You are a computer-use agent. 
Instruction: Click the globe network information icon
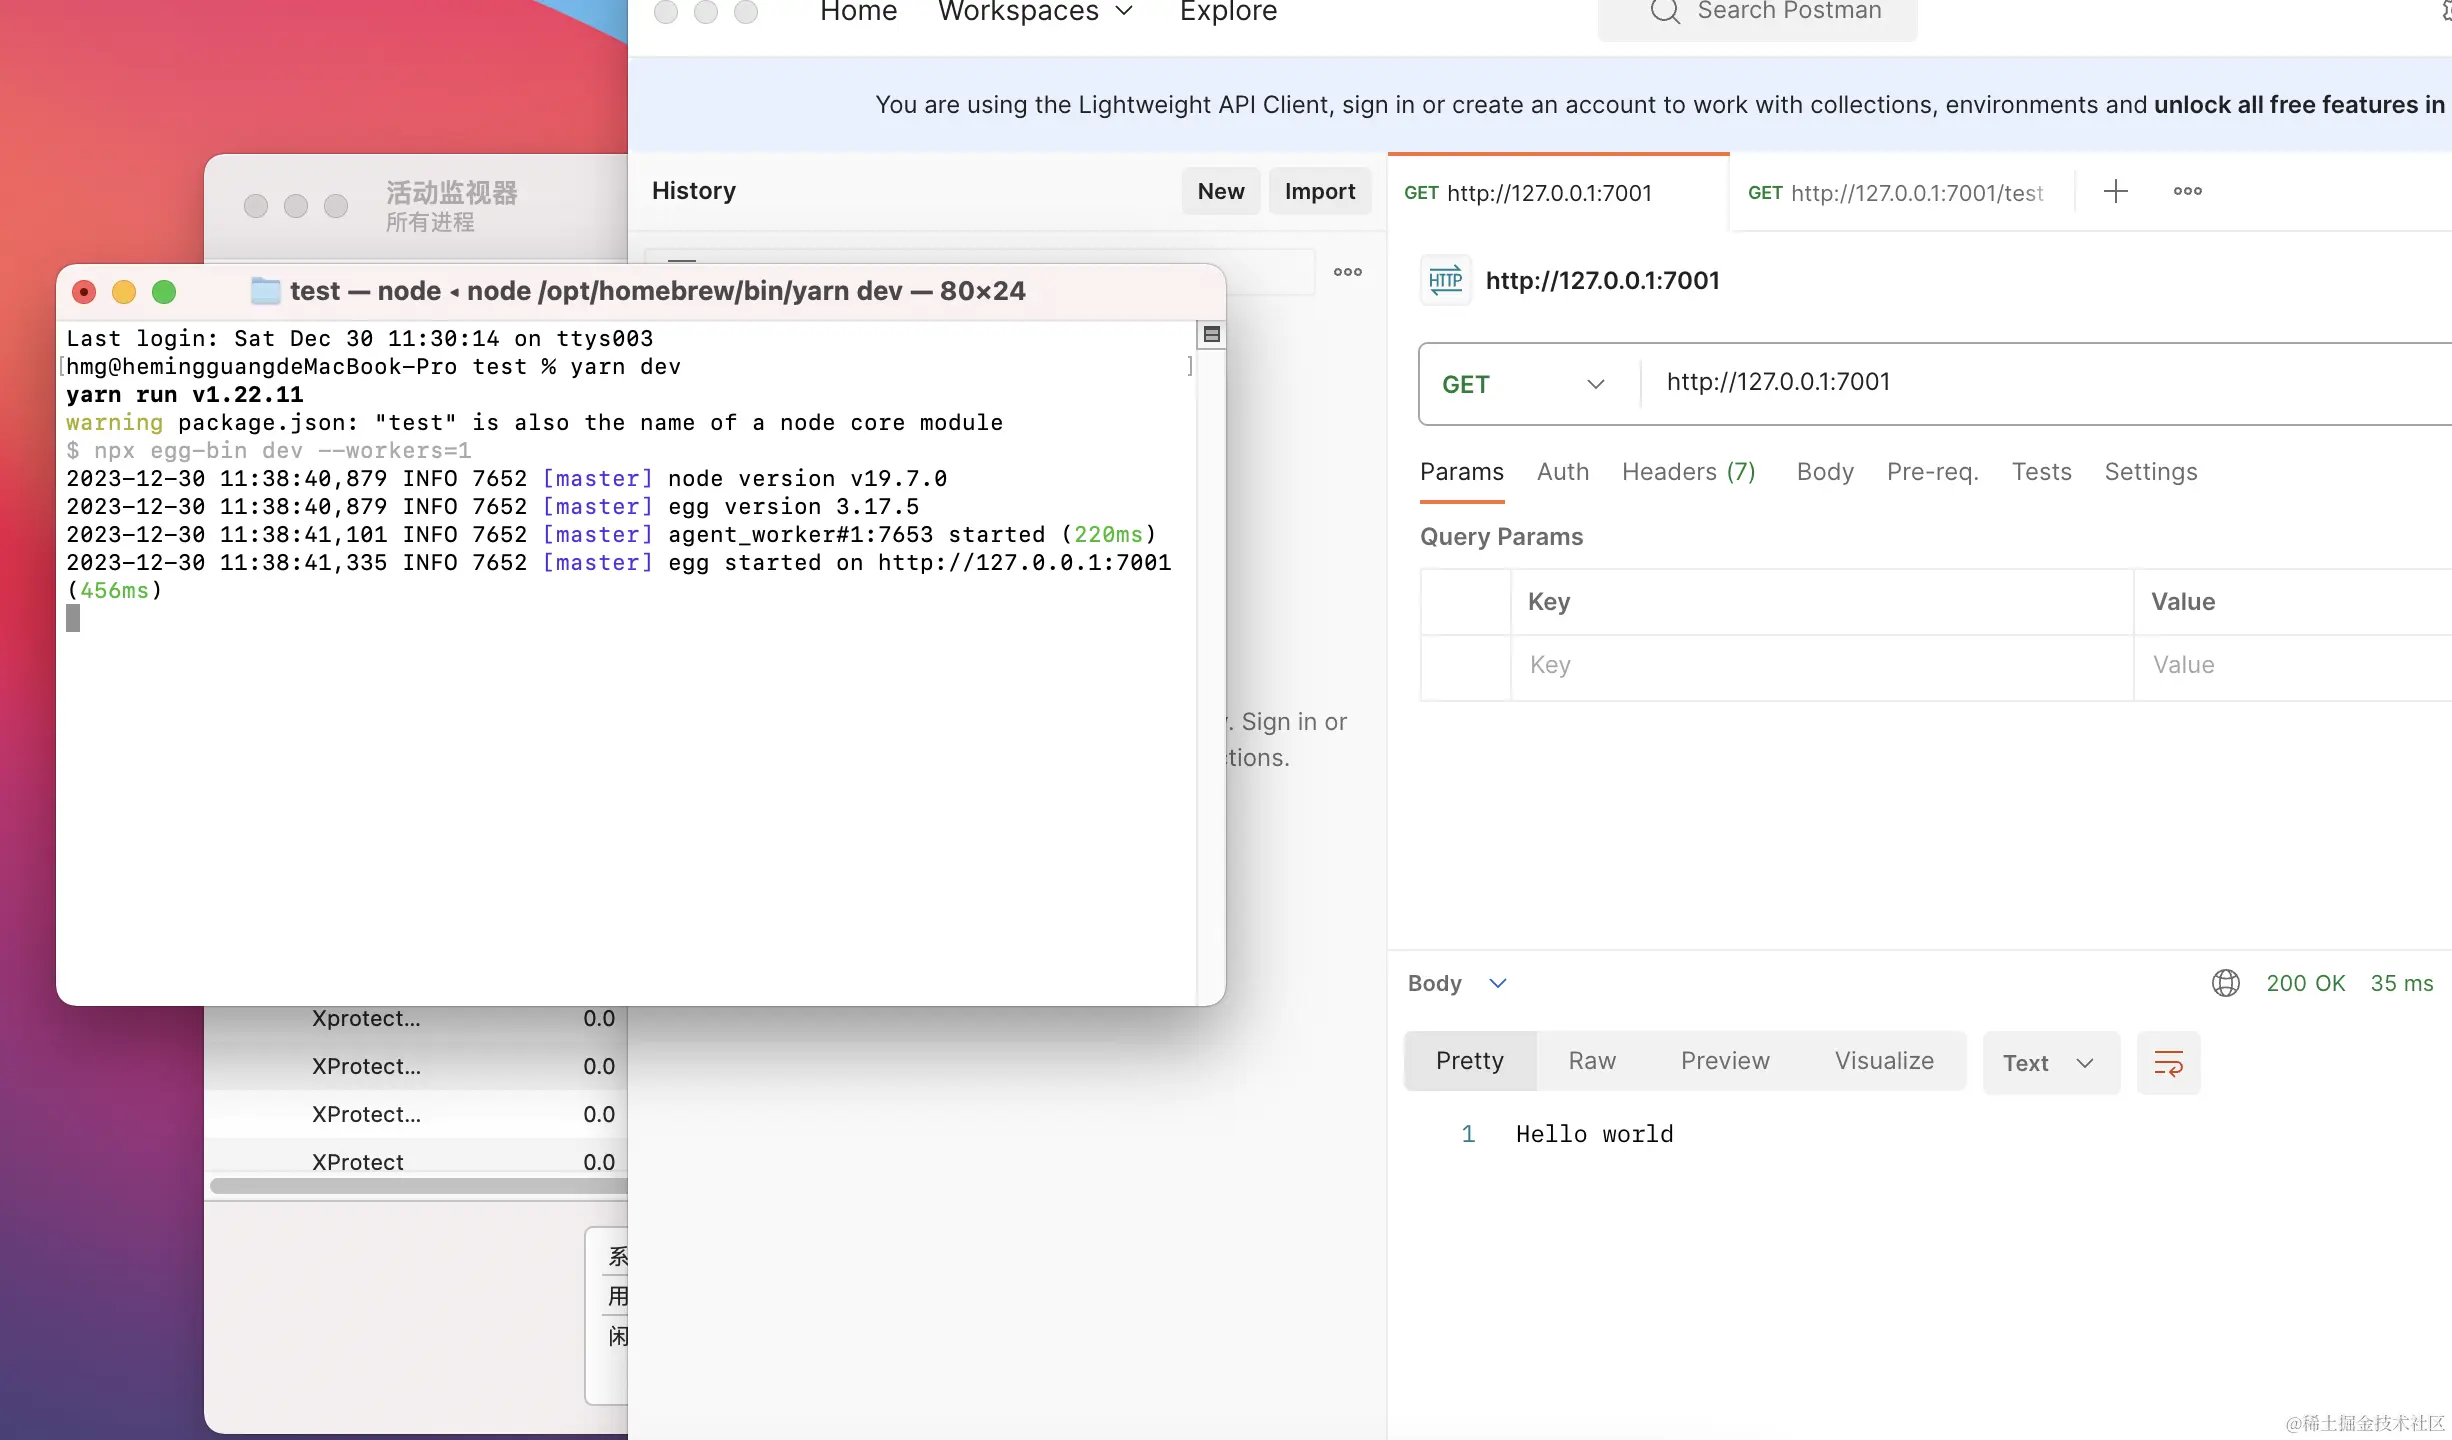pos(2225,983)
